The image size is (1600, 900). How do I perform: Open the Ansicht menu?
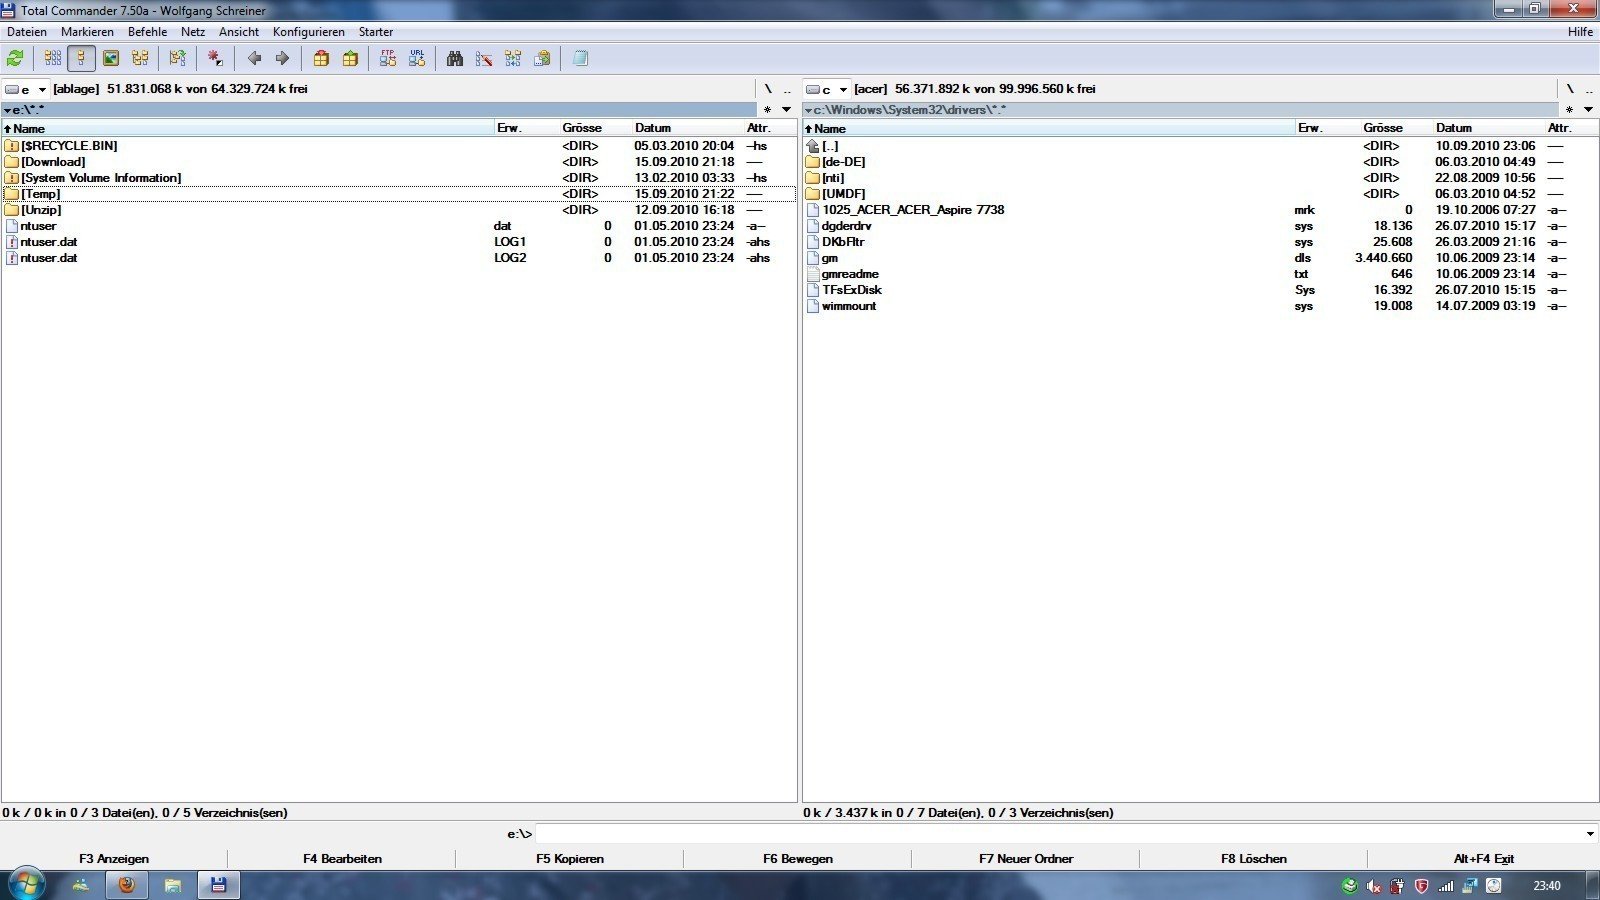(x=239, y=32)
